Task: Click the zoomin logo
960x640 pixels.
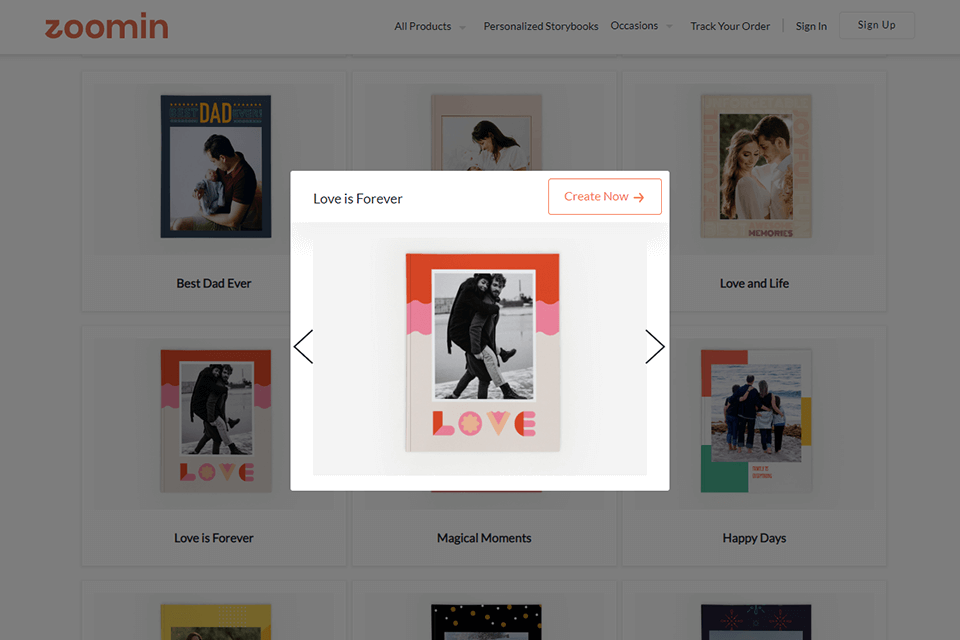Action: [107, 26]
